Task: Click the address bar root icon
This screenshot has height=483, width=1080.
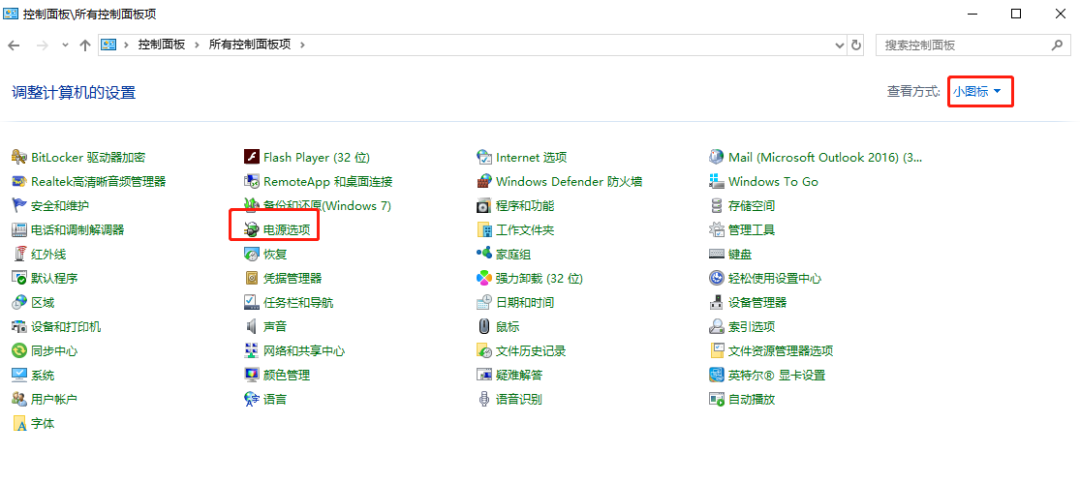Action: pyautogui.click(x=110, y=45)
